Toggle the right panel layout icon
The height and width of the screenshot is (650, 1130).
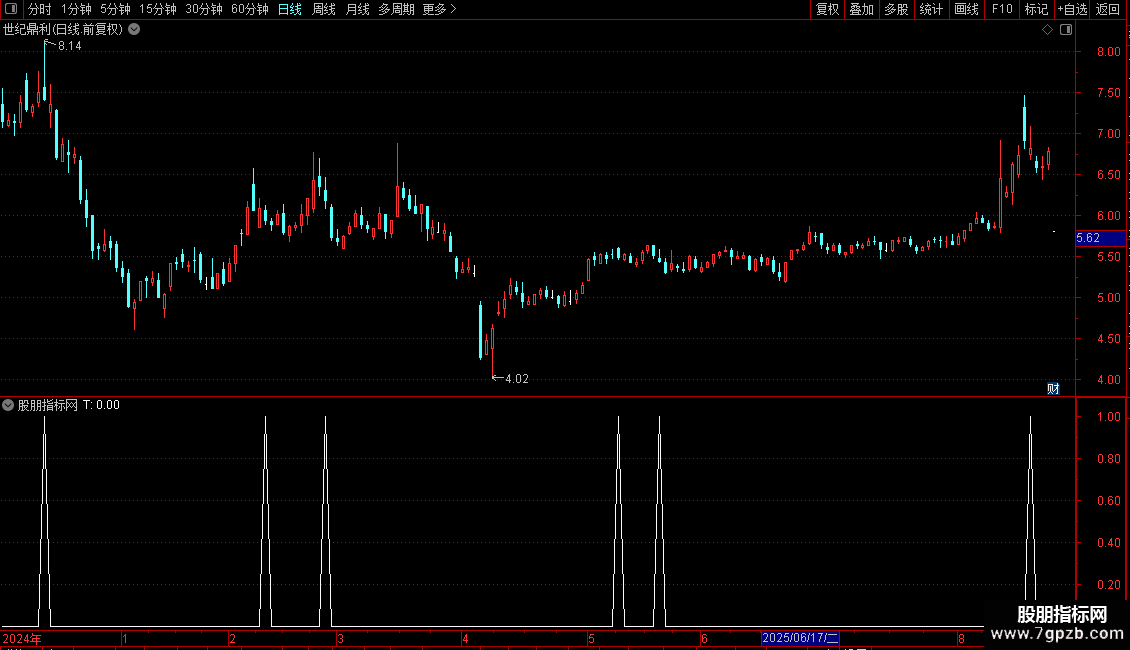pyautogui.click(x=1066, y=30)
